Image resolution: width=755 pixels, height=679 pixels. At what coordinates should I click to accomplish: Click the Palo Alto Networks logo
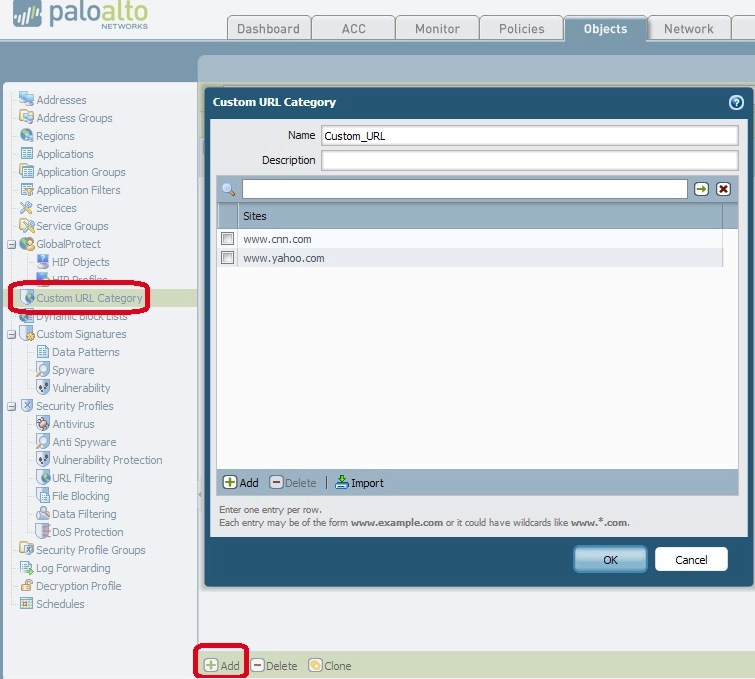(80, 15)
